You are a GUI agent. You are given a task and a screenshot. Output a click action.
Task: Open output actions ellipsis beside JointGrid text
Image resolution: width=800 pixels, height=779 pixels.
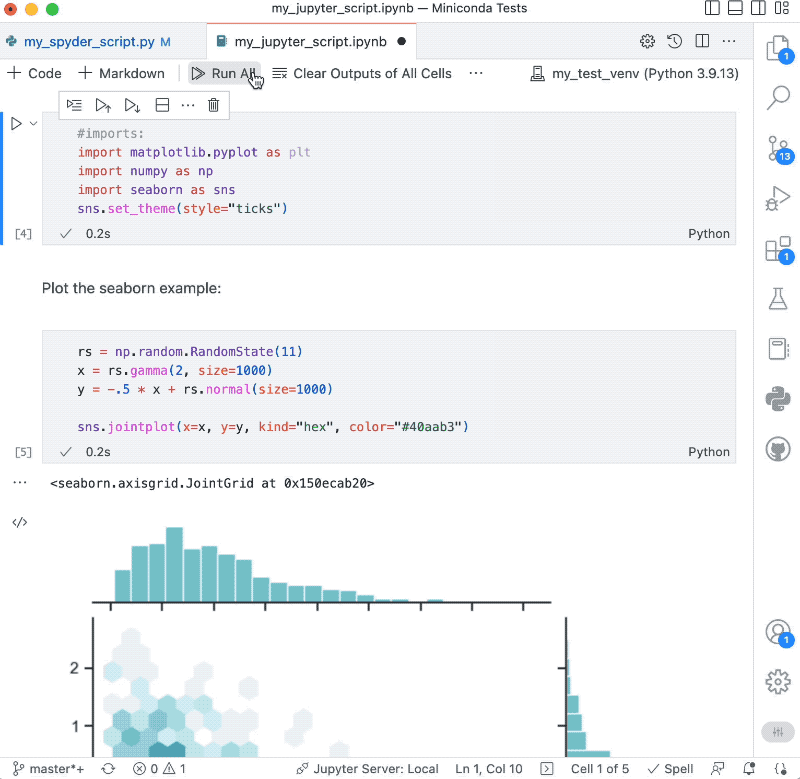click(20, 483)
